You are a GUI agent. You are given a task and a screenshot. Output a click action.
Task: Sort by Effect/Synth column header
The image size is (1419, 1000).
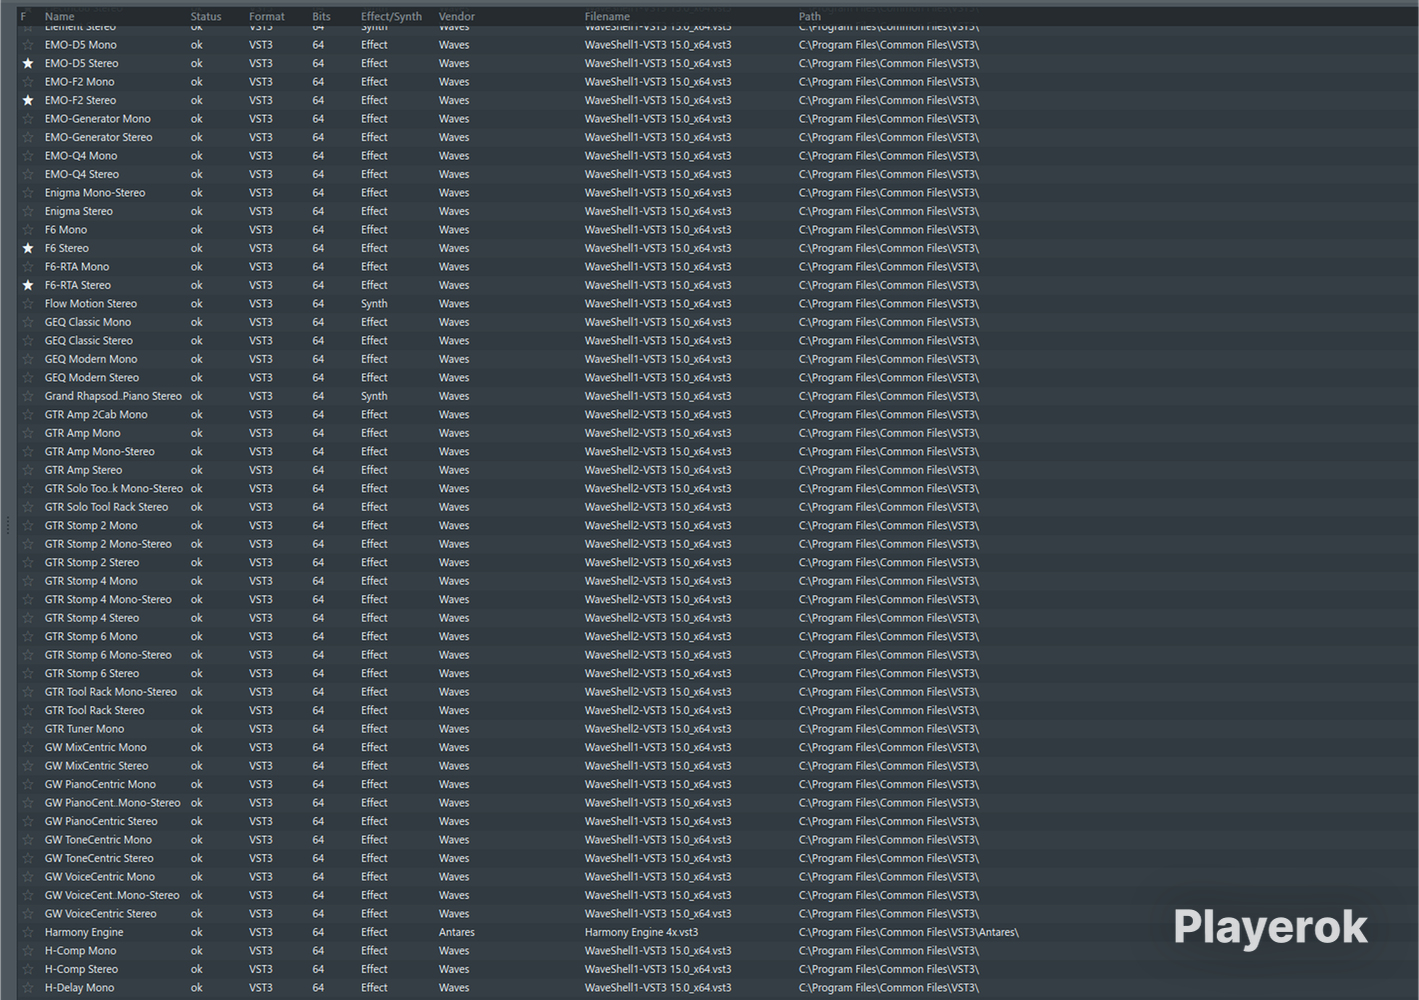(391, 16)
